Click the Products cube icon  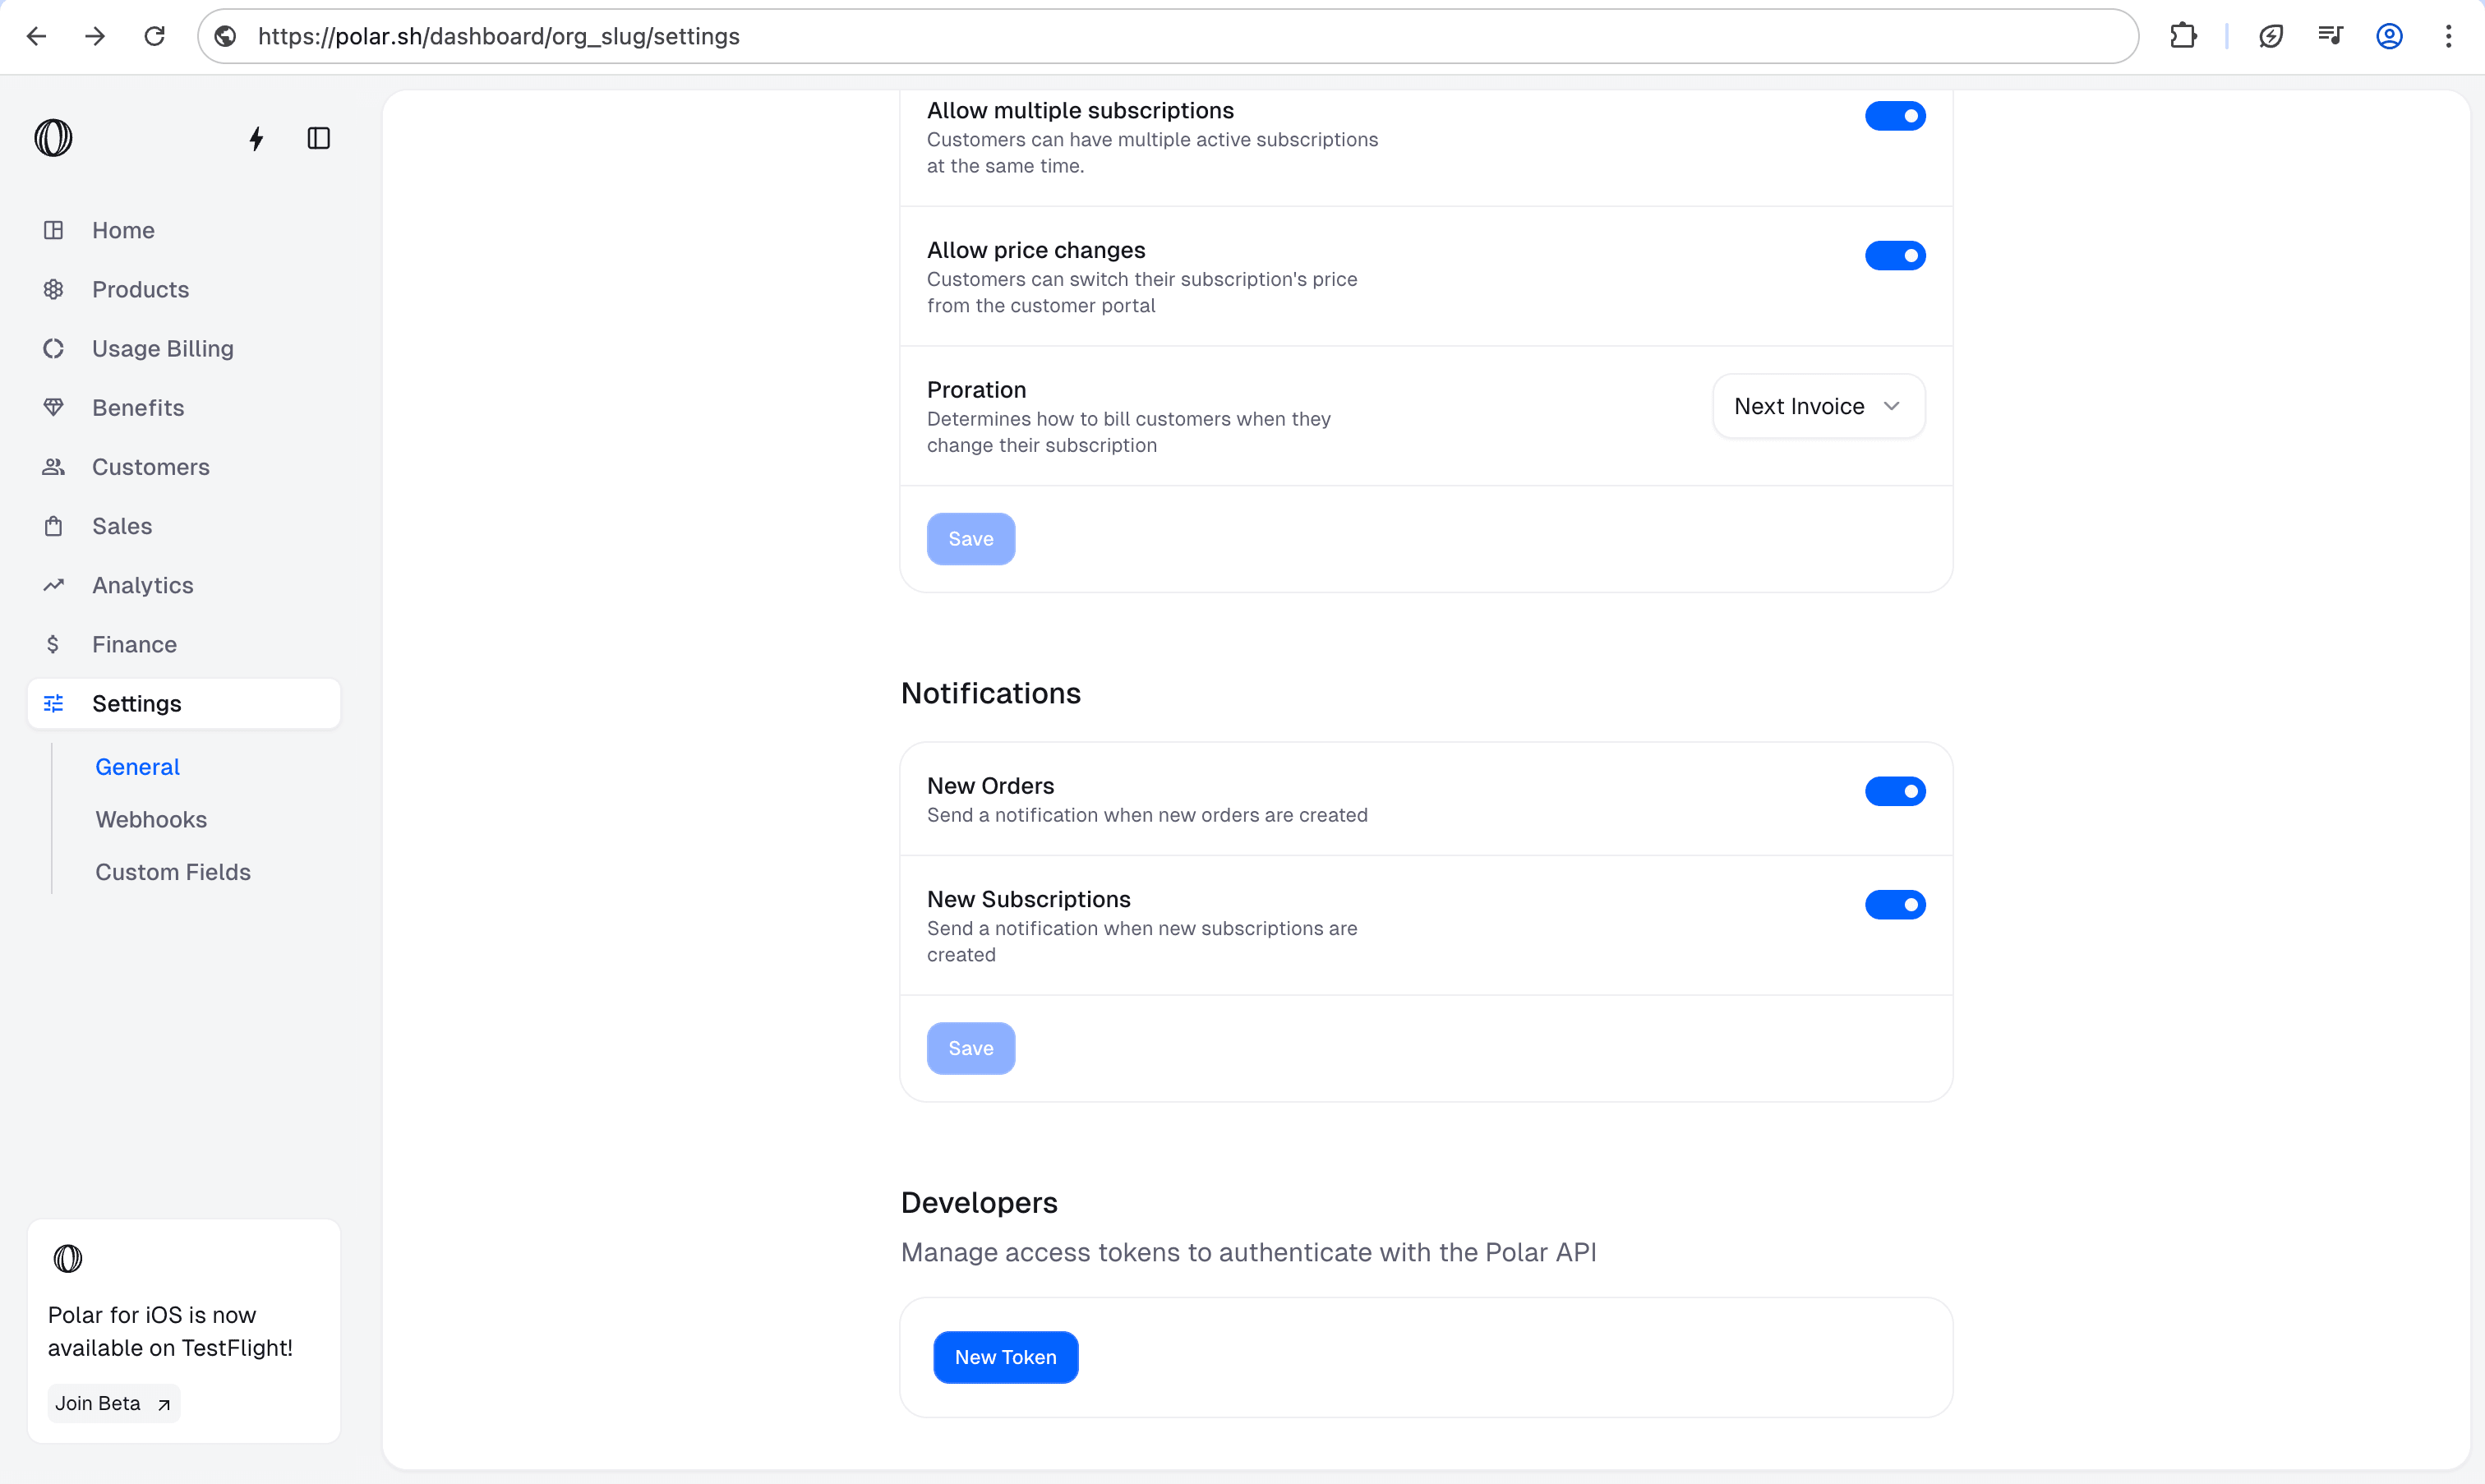point(53,289)
